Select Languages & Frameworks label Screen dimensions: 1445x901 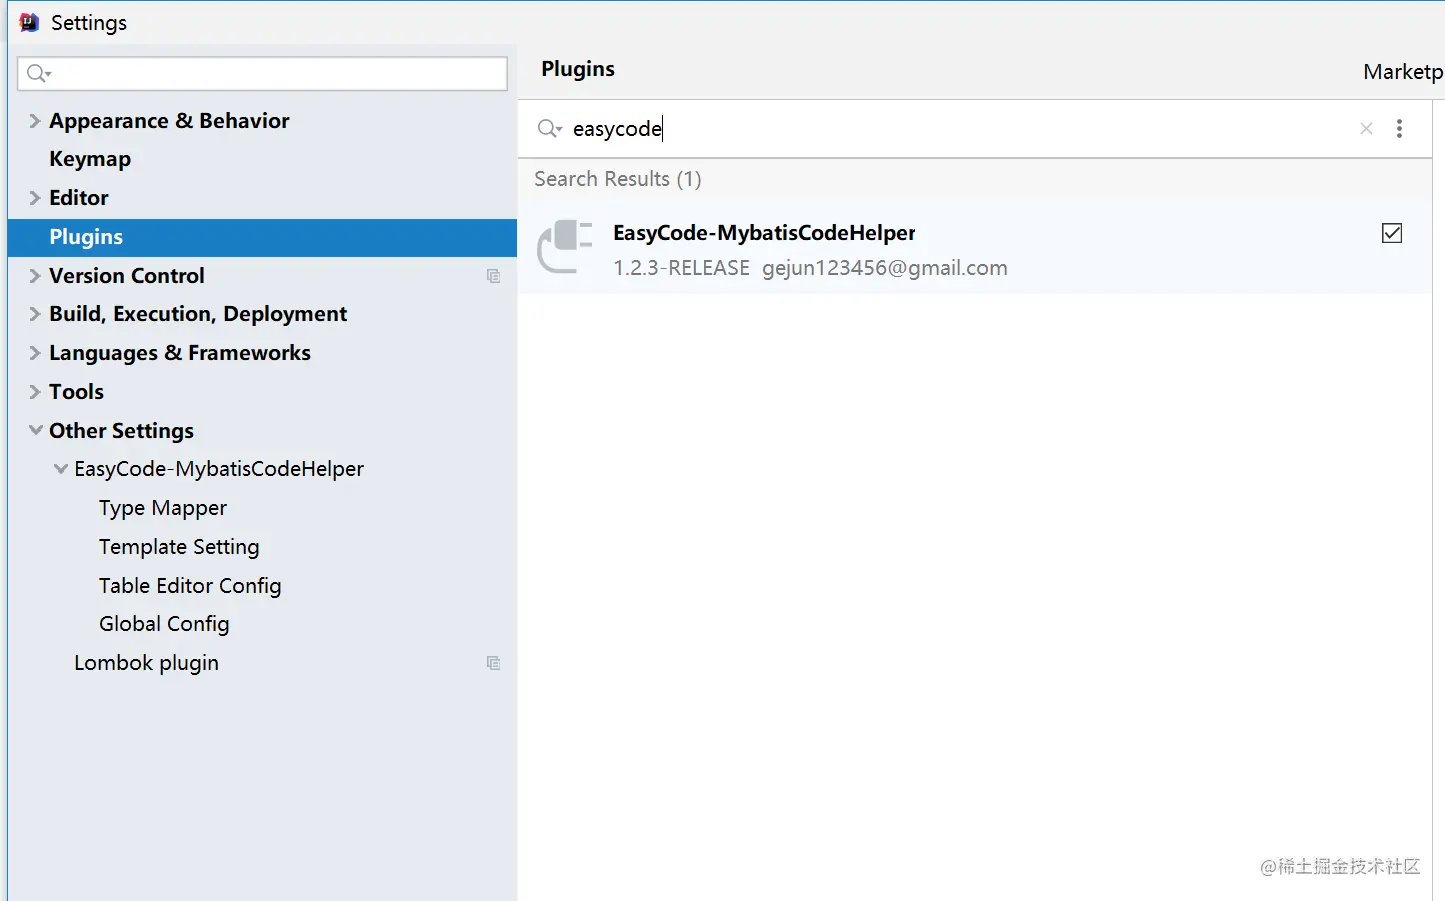point(180,353)
